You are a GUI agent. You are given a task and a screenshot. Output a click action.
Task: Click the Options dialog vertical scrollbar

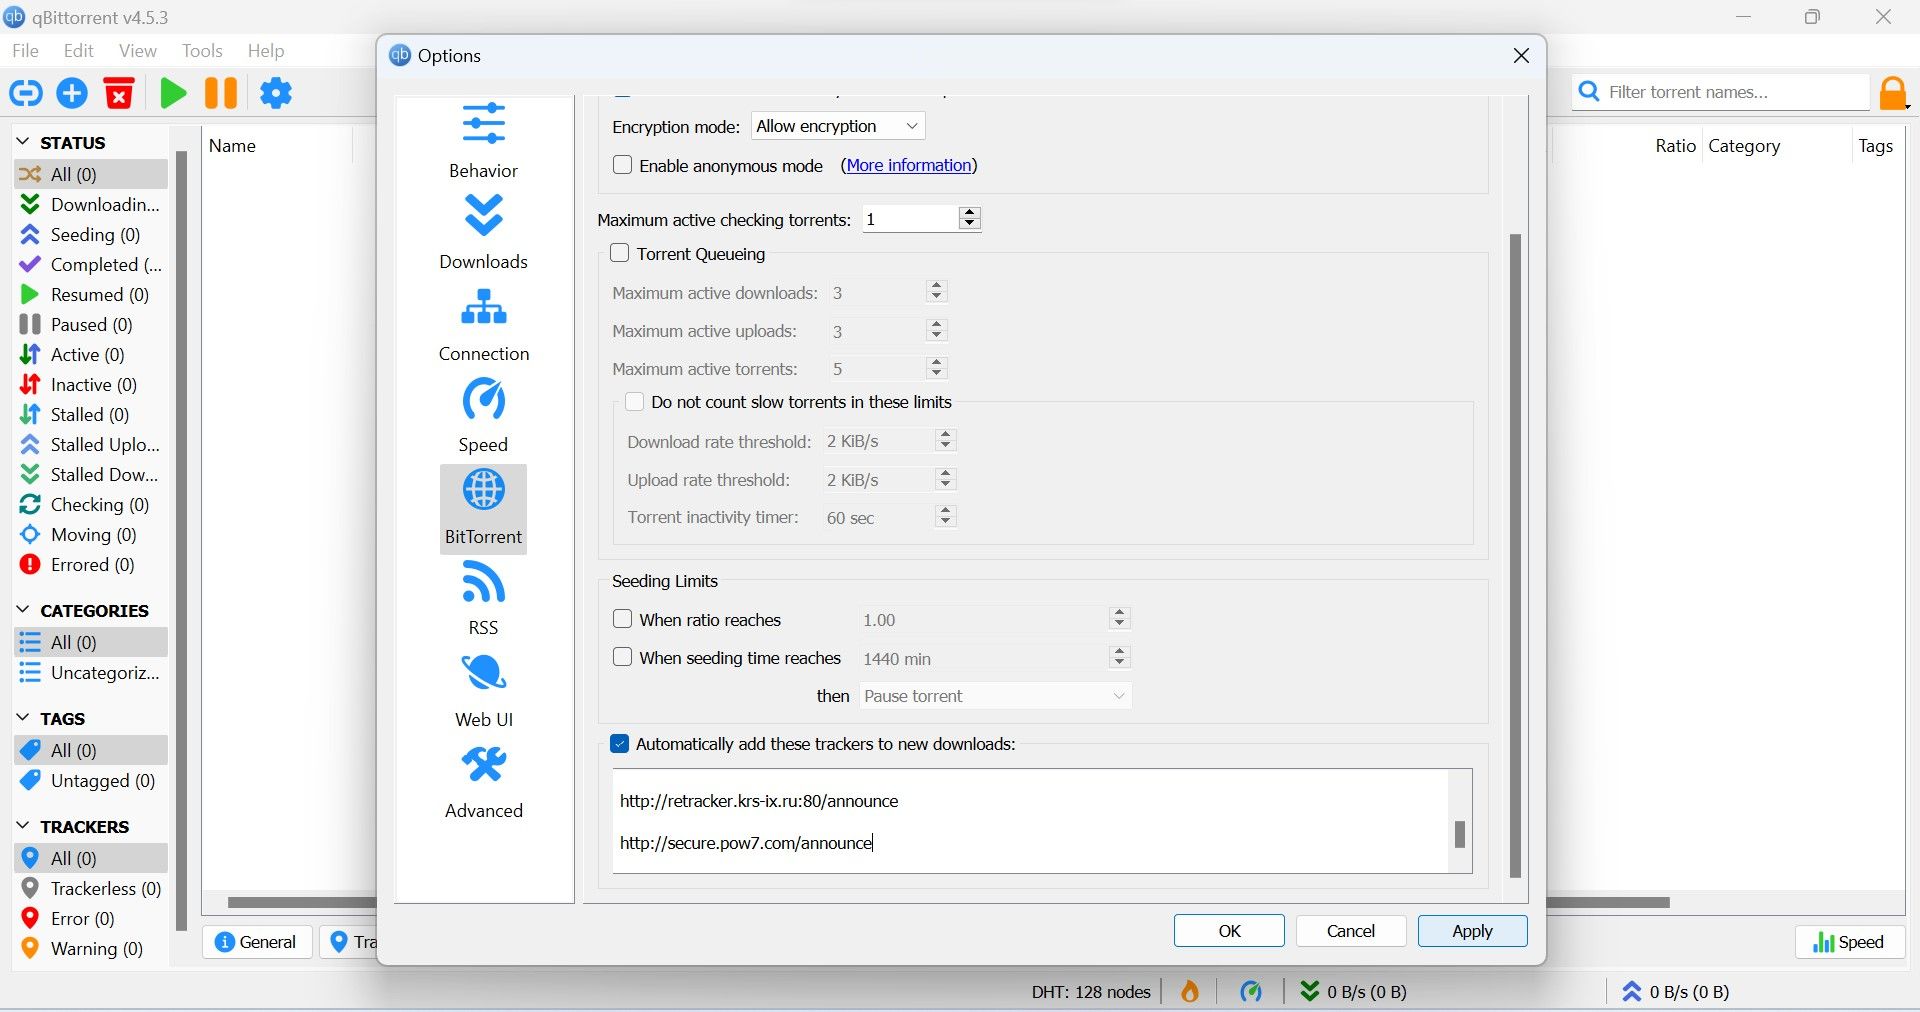[1515, 555]
